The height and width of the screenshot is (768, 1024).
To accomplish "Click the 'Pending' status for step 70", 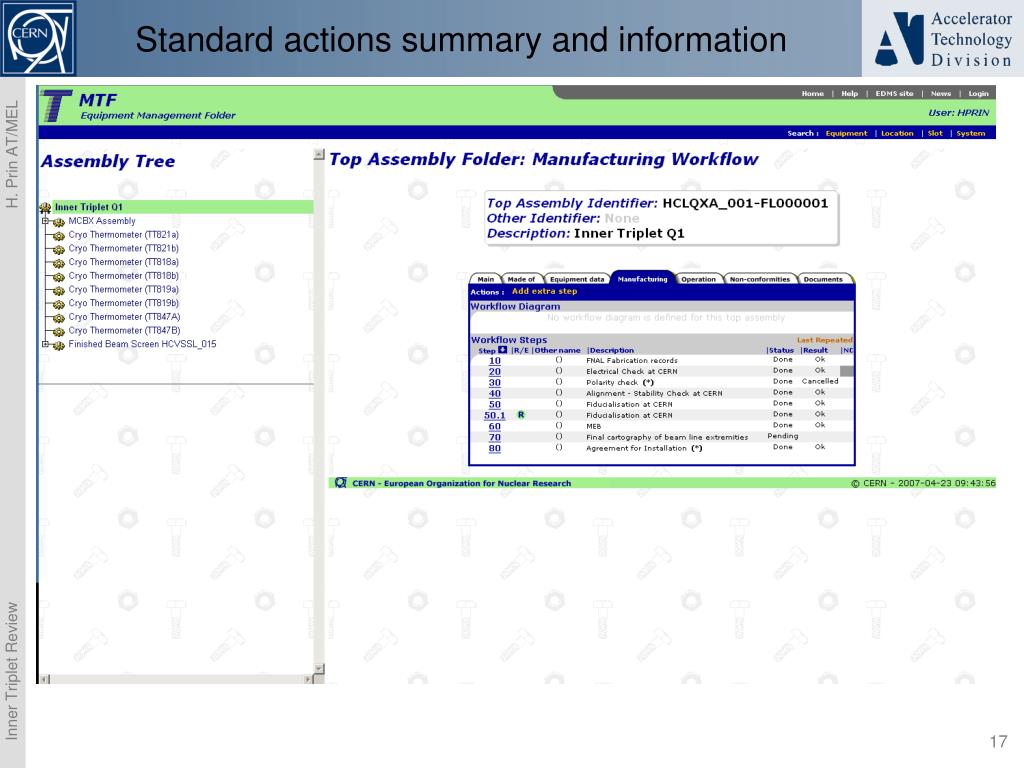I will pyautogui.click(x=782, y=436).
